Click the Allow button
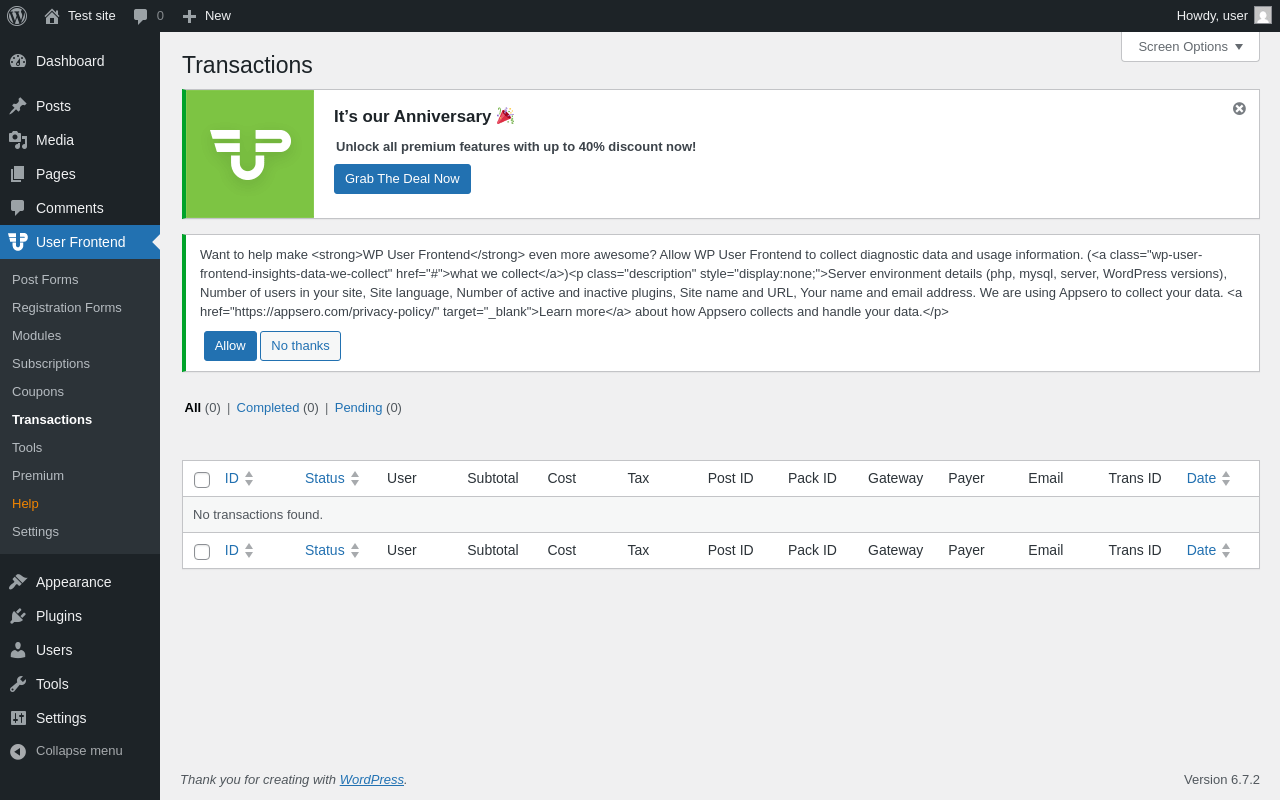Viewport: 1280px width, 800px height. click(x=230, y=346)
